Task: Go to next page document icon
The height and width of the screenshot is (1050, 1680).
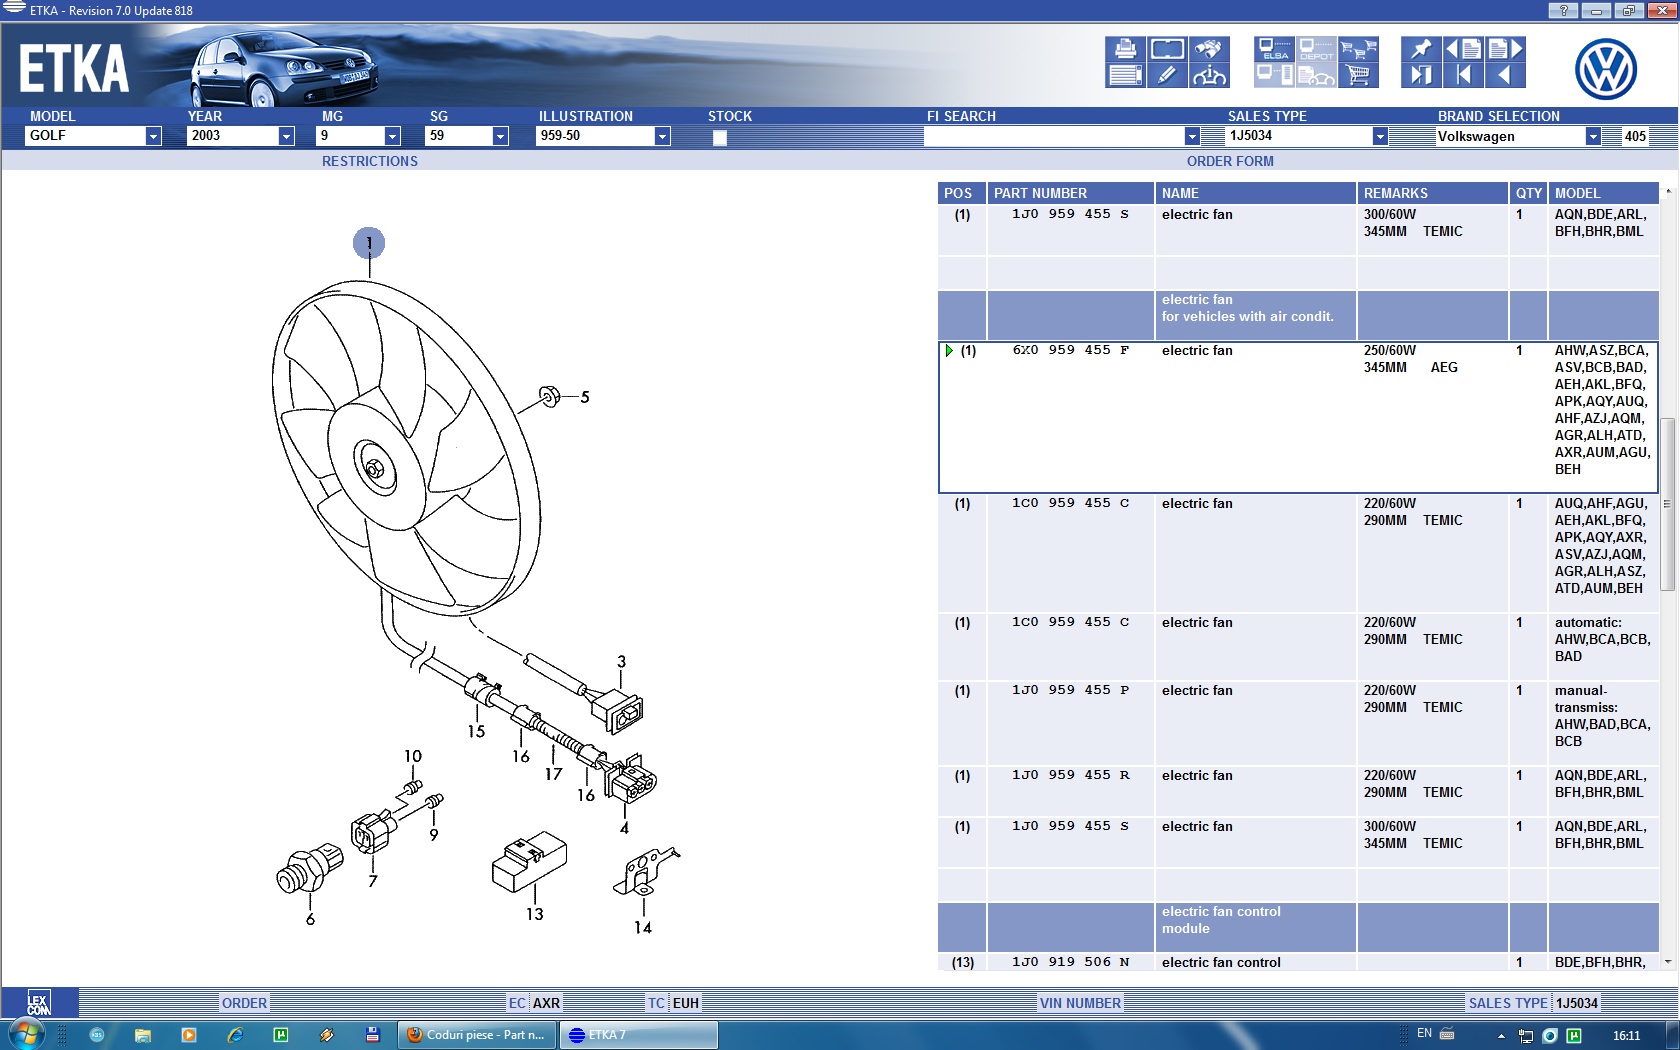Action: (1505, 49)
